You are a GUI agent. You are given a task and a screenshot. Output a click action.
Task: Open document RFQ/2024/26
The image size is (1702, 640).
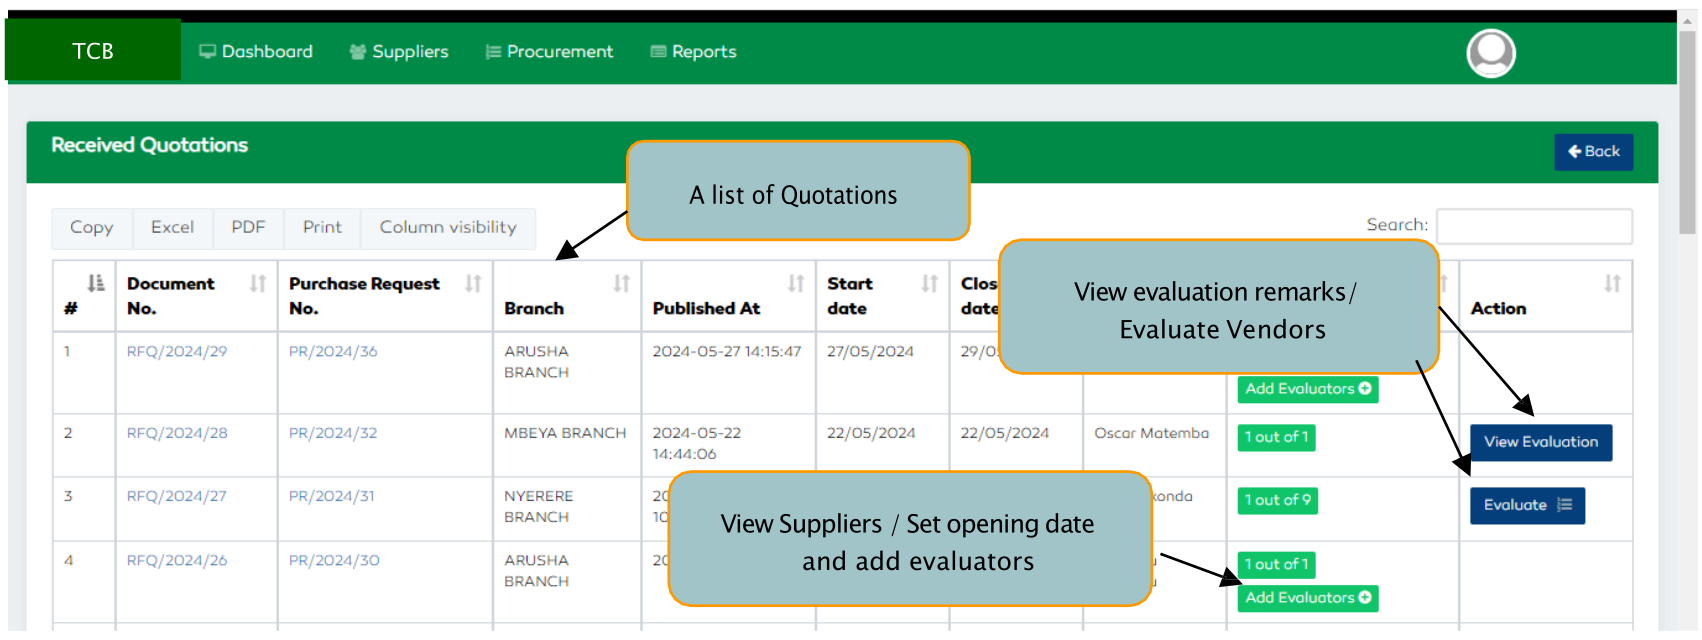[x=177, y=561]
